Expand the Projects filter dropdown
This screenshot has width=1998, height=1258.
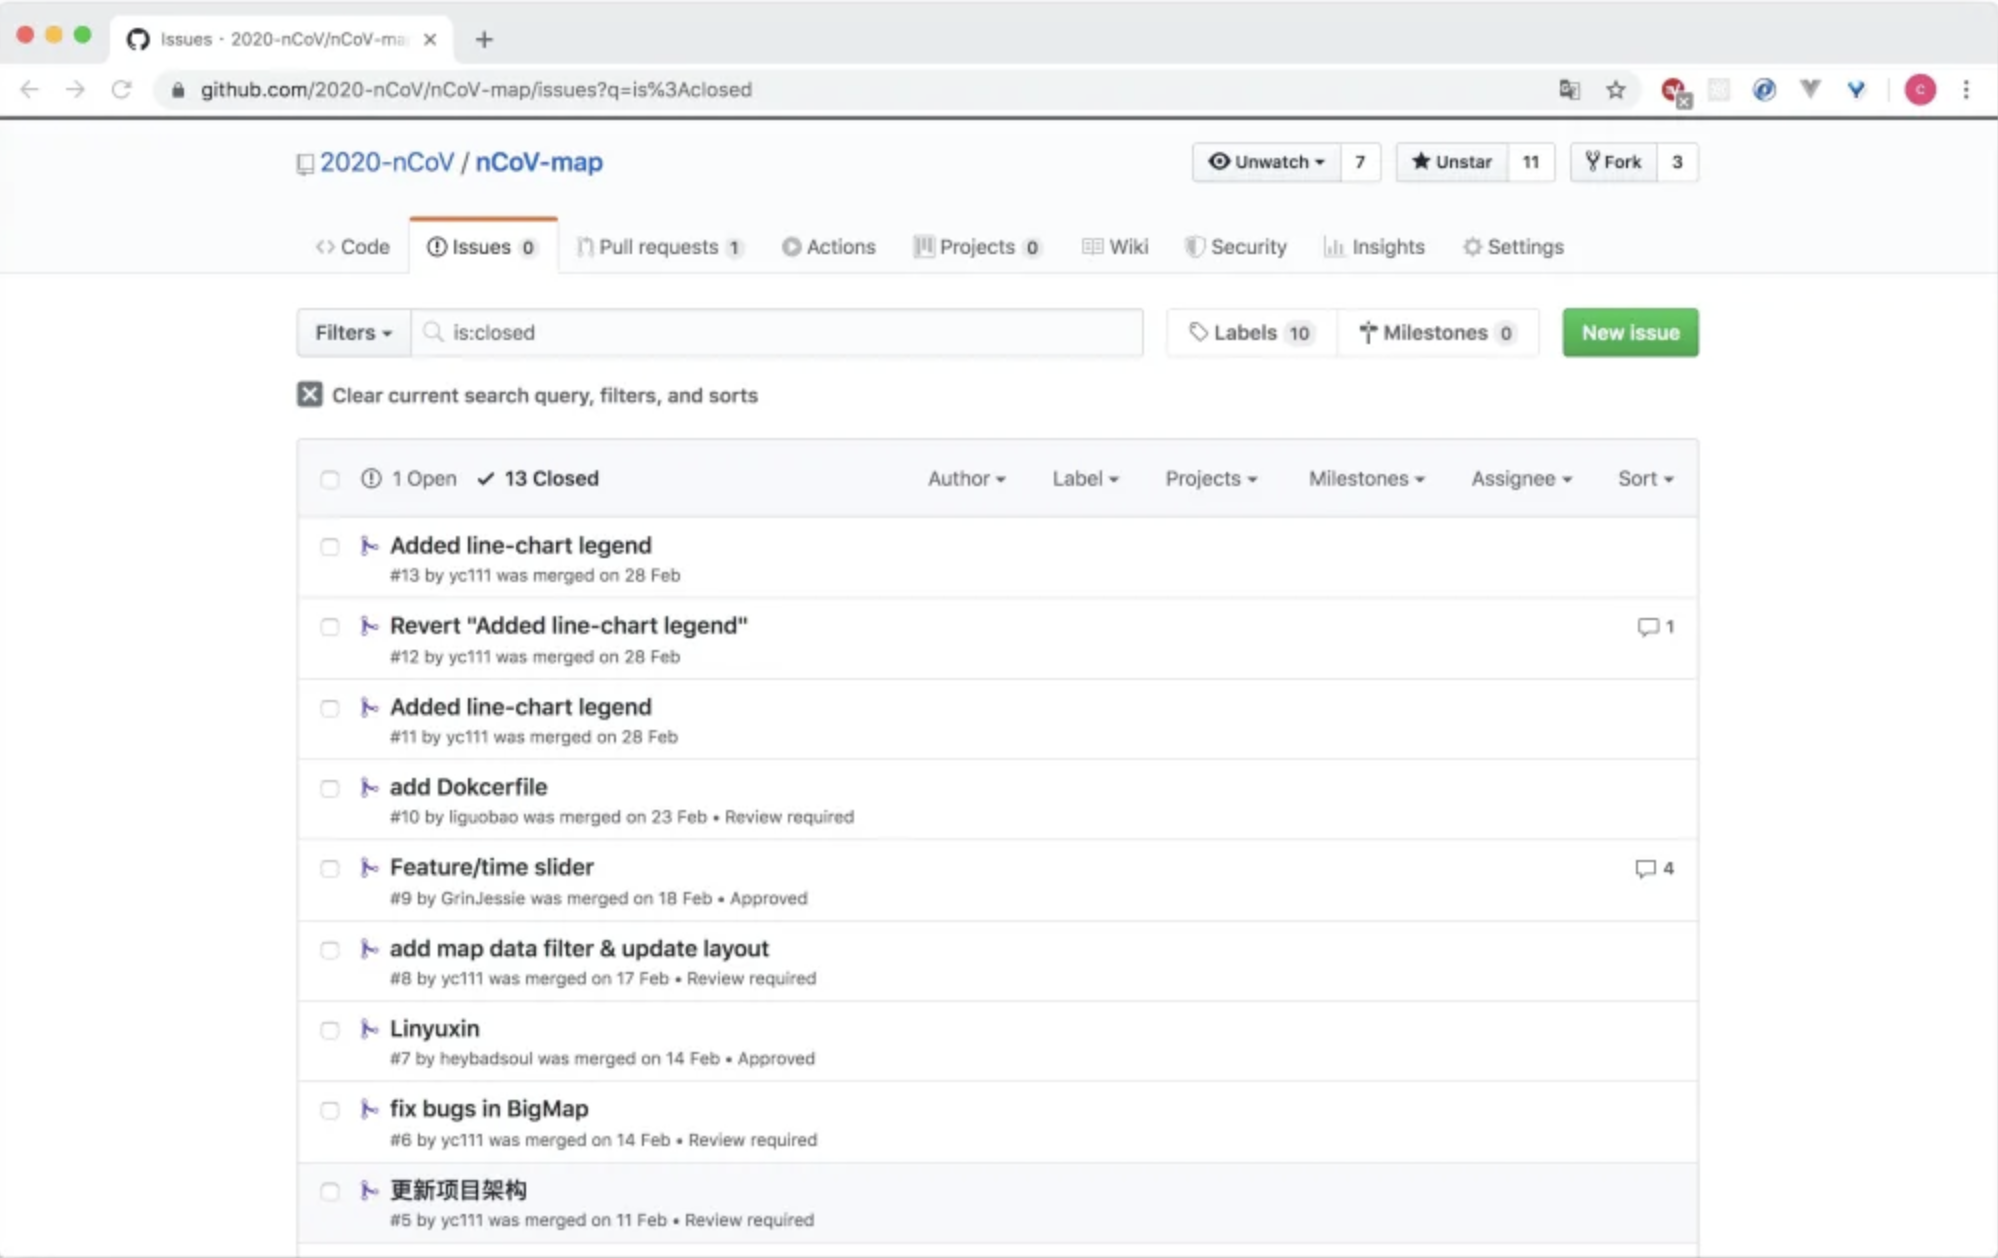pos(1211,478)
